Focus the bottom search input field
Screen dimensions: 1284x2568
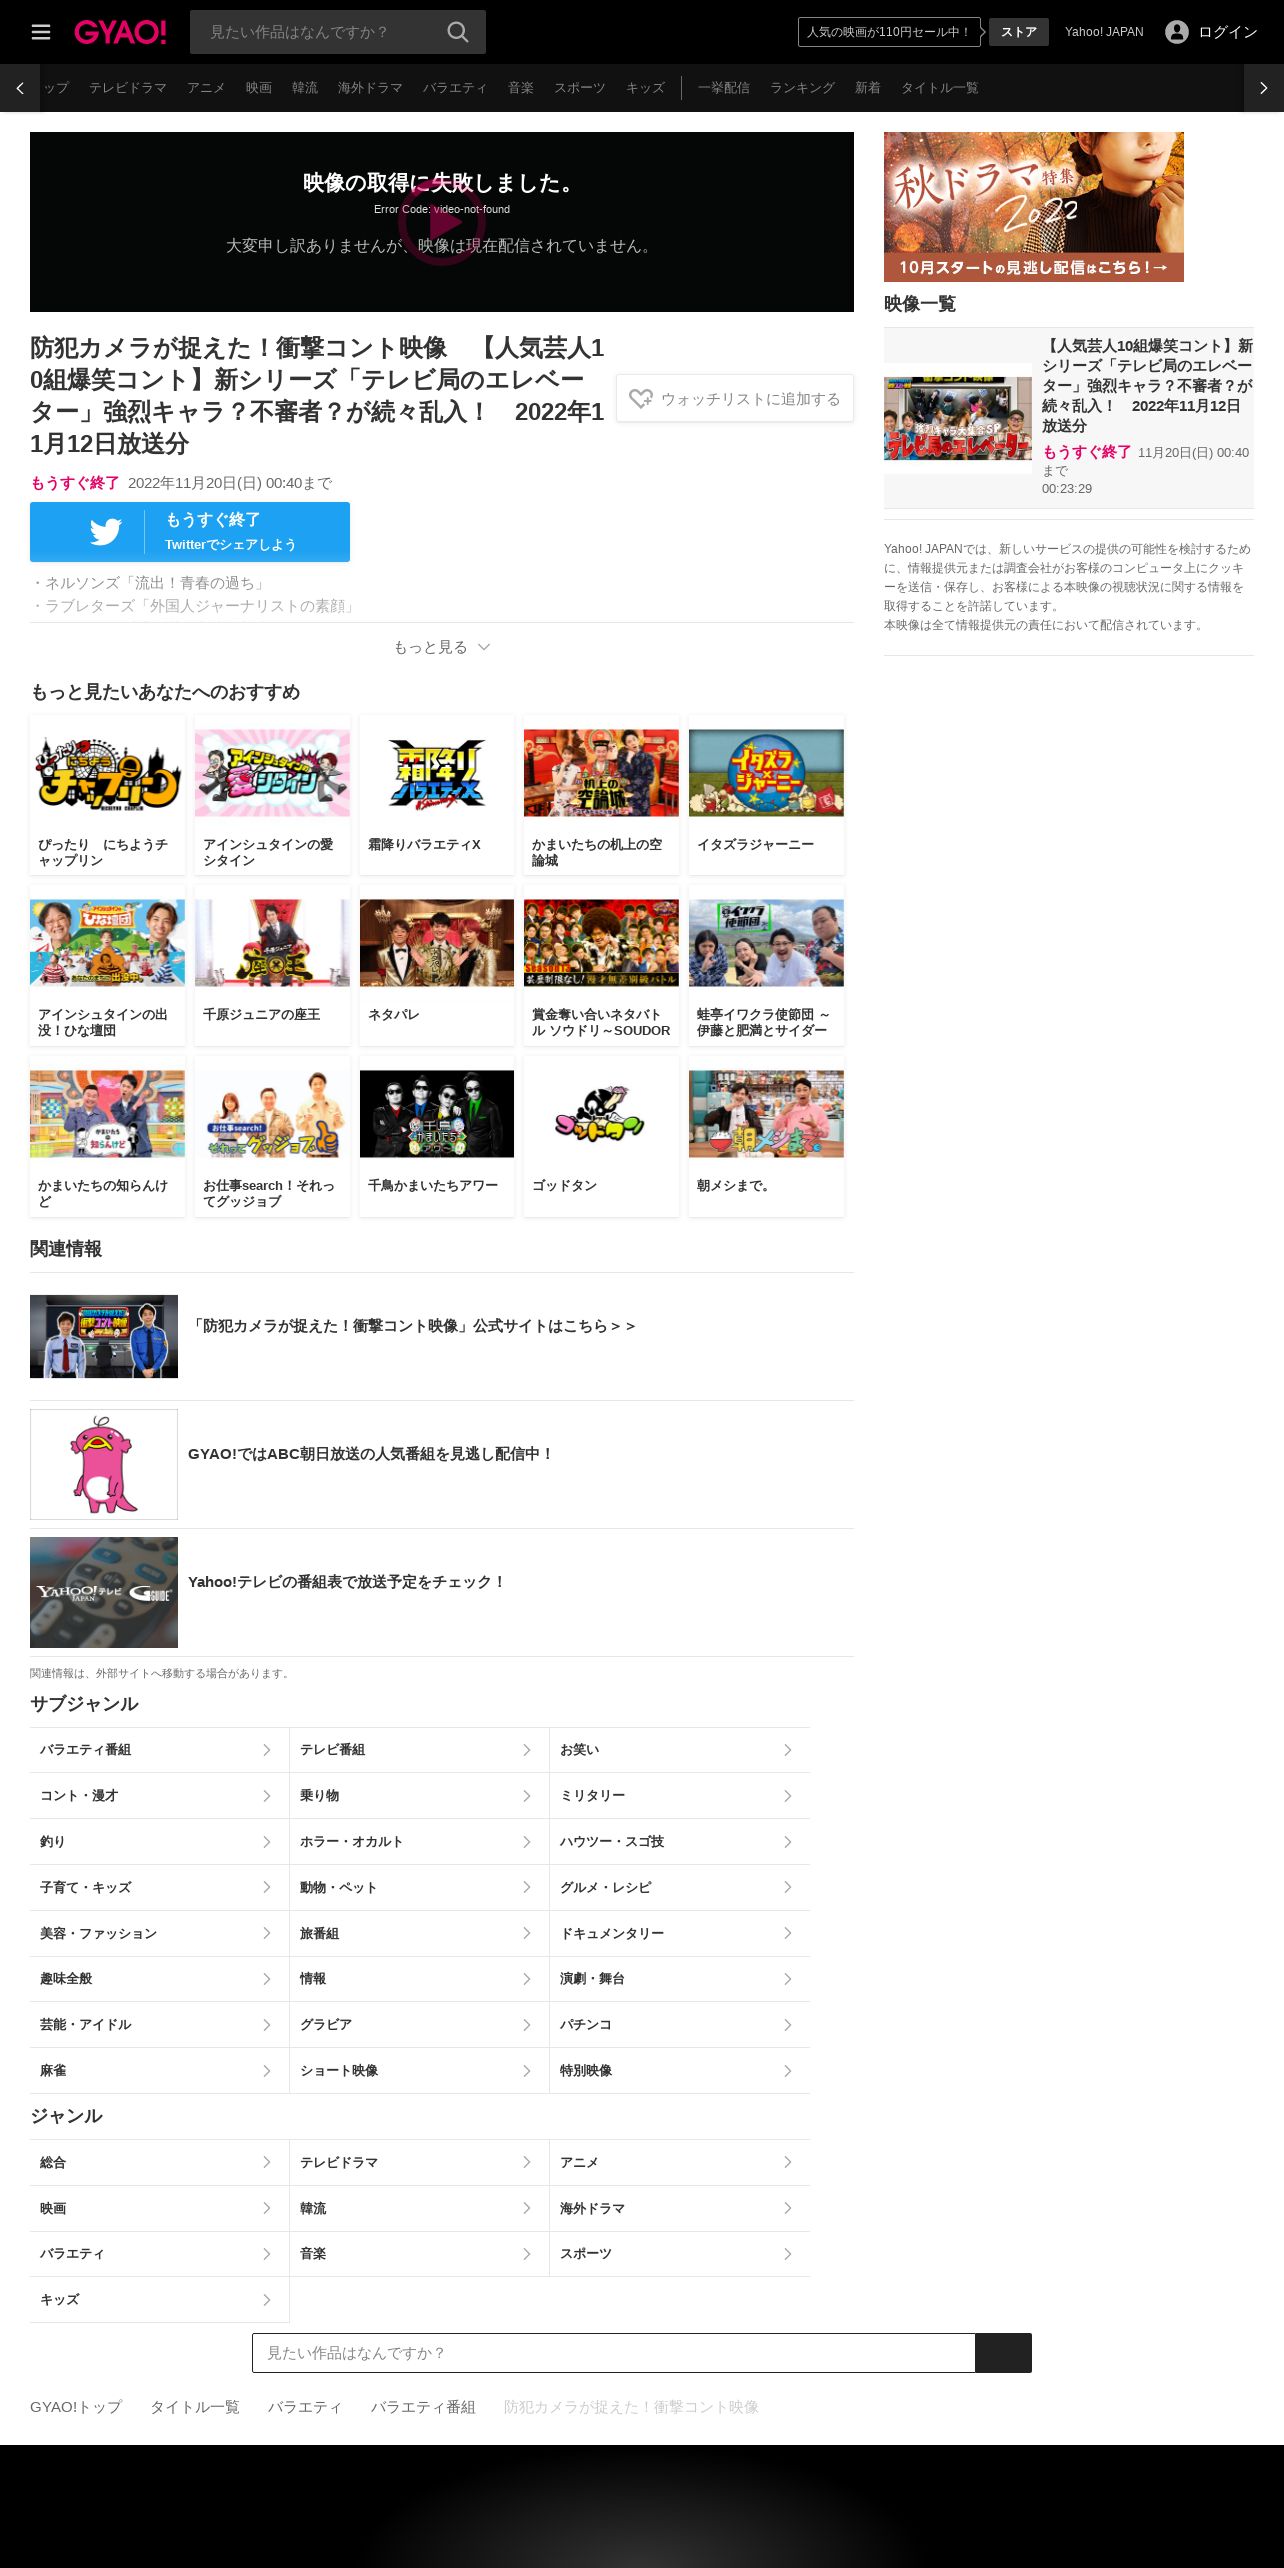[613, 2353]
